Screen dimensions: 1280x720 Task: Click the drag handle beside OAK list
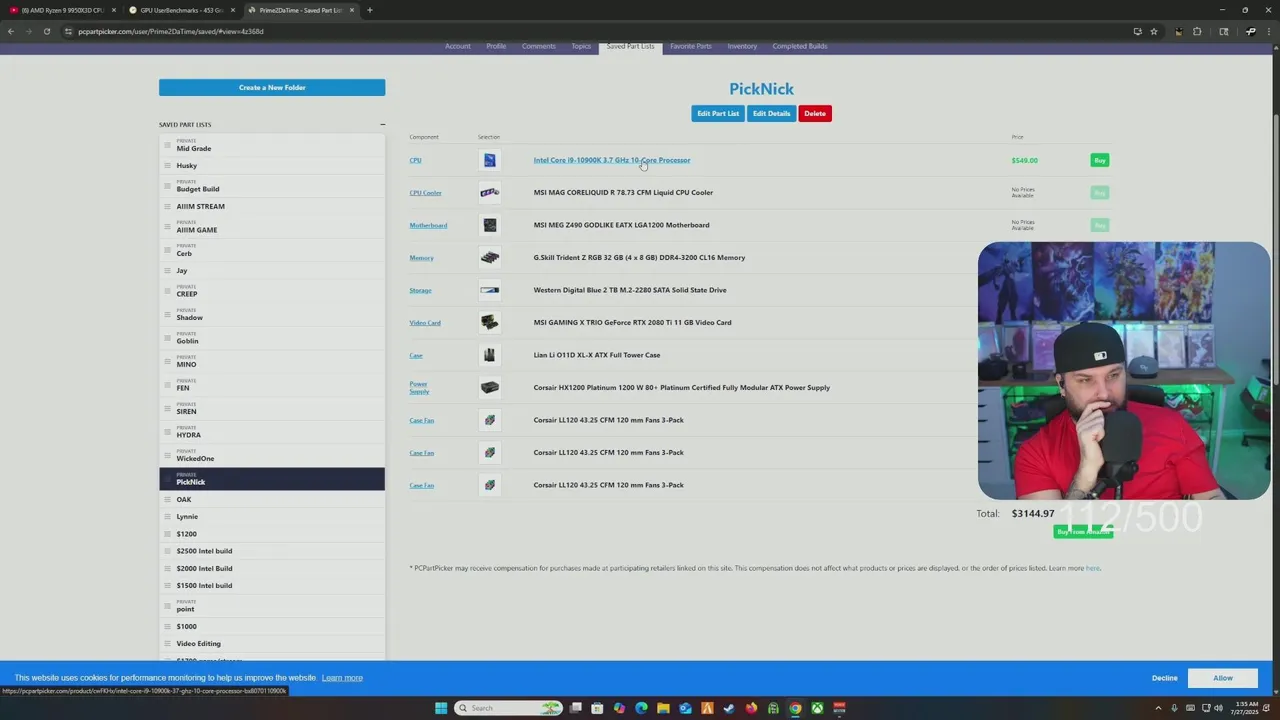(x=167, y=499)
